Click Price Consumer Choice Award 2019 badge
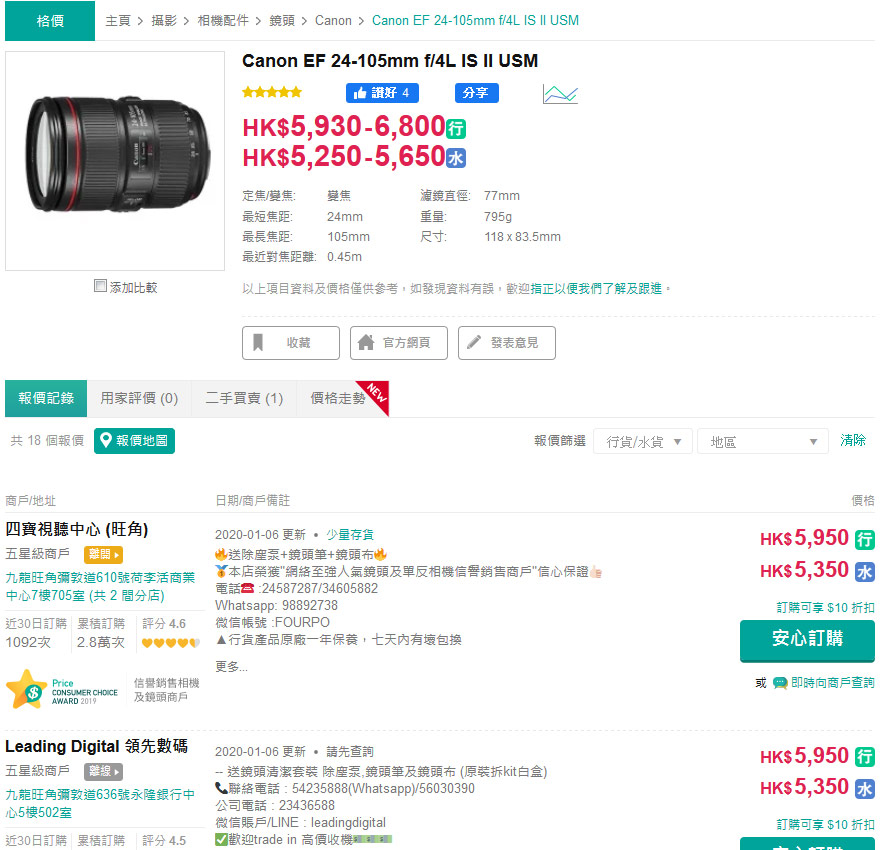Viewport: 890px width, 850px height. pyautogui.click(x=62, y=690)
